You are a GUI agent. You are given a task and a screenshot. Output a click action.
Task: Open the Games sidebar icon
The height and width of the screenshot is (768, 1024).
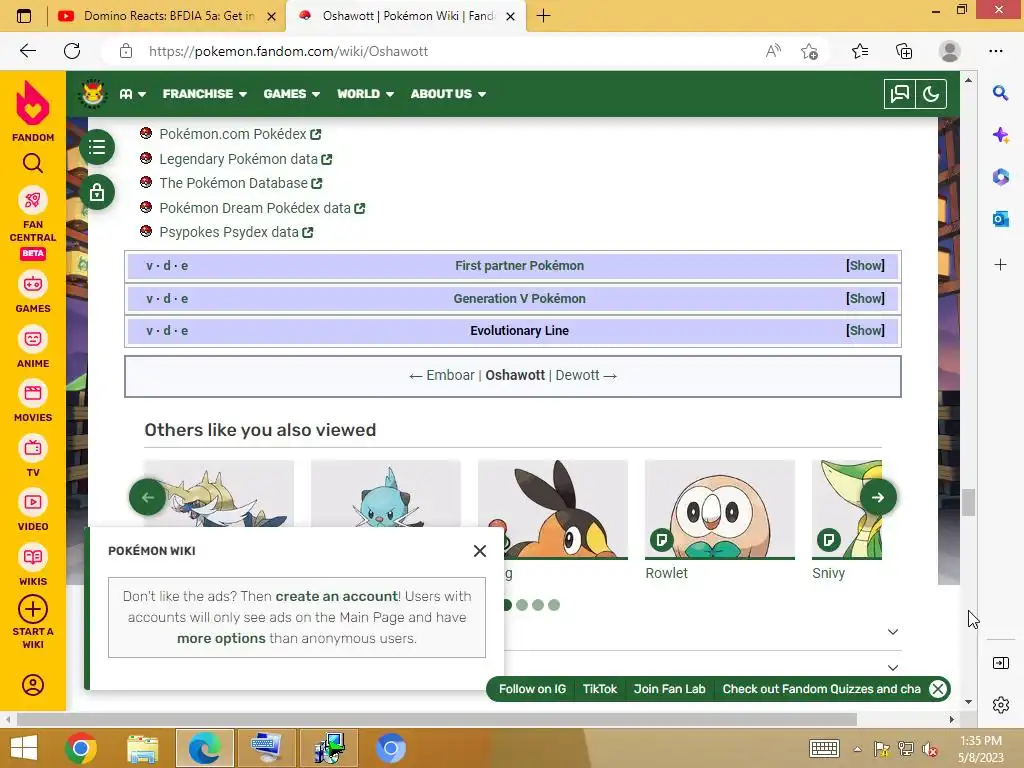click(x=33, y=285)
